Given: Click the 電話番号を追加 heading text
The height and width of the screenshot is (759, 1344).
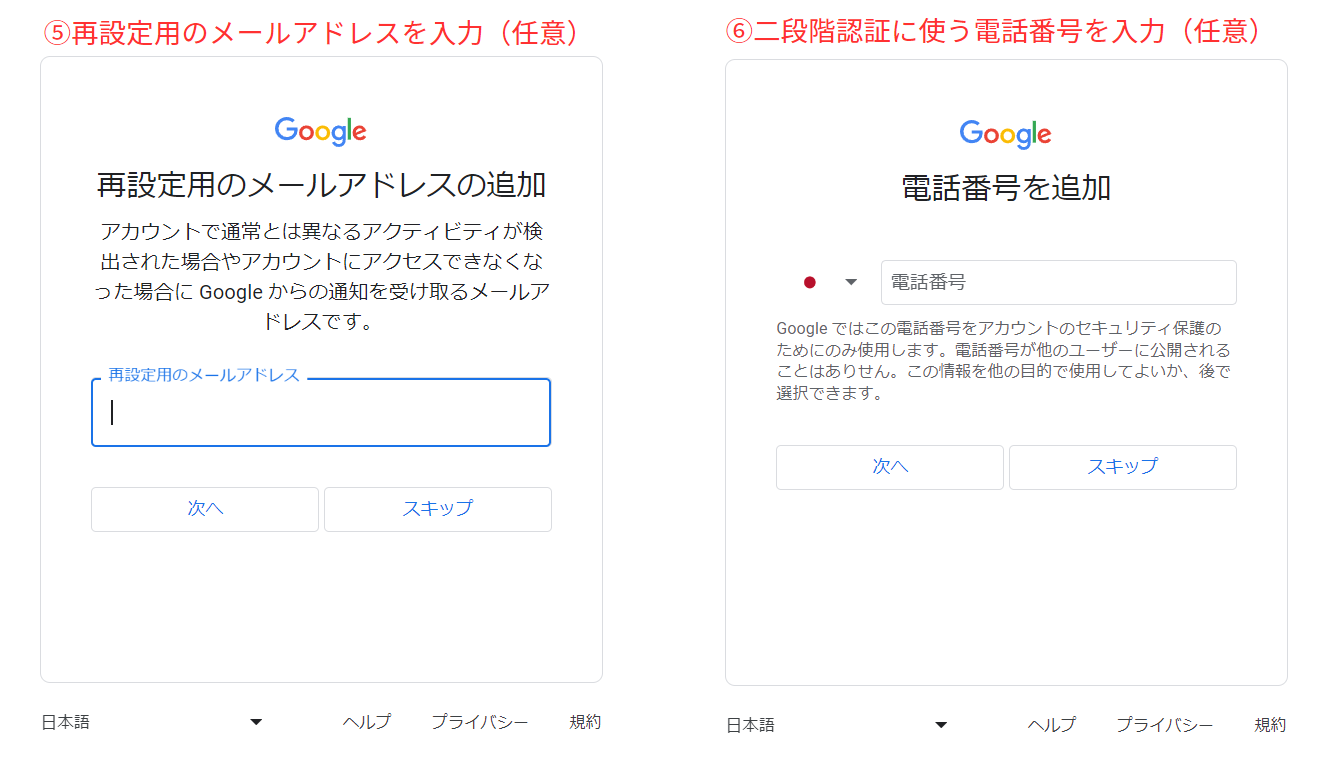Looking at the screenshot, I should pyautogui.click(x=1005, y=188).
